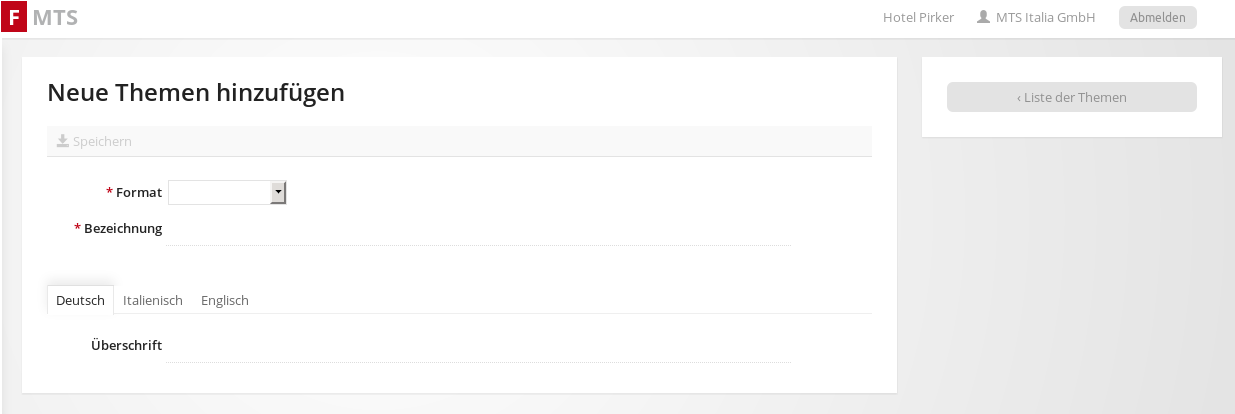
Task: Open the Format combo box field
Action: coord(220,192)
